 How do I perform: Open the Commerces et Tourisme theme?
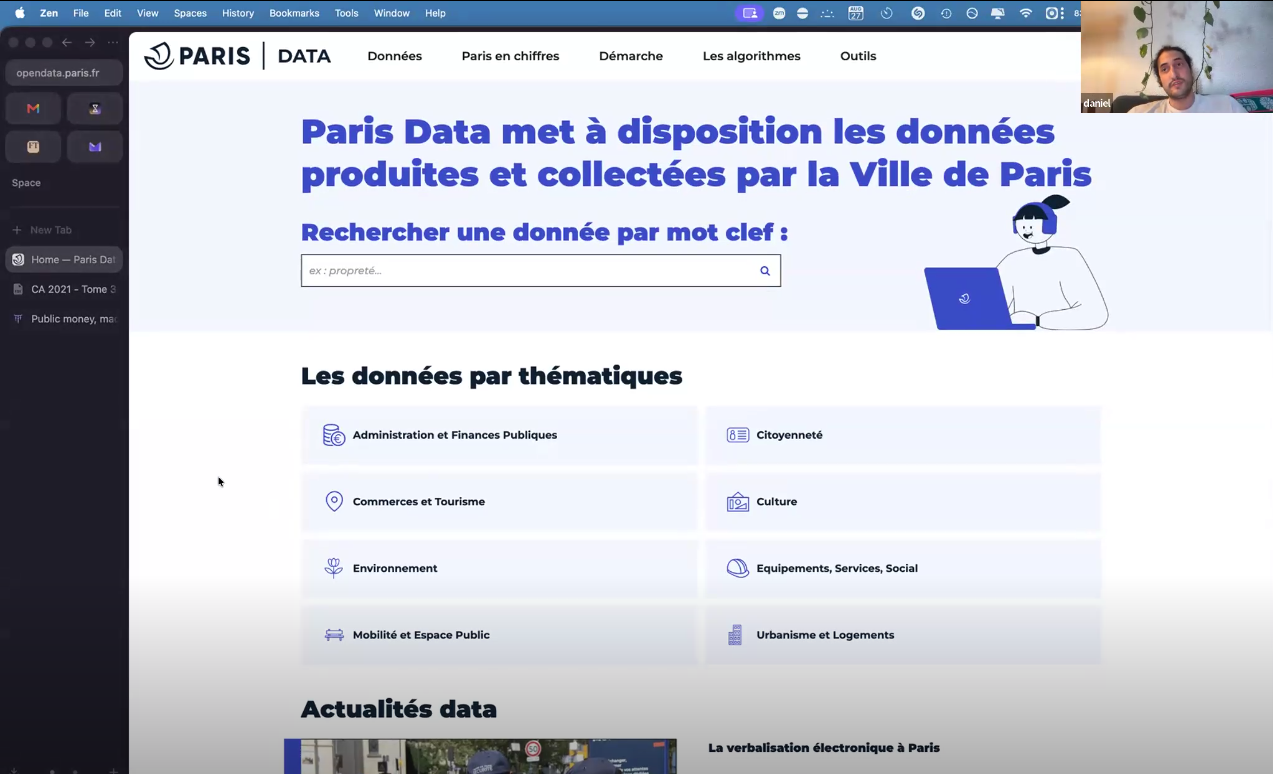click(x=499, y=501)
